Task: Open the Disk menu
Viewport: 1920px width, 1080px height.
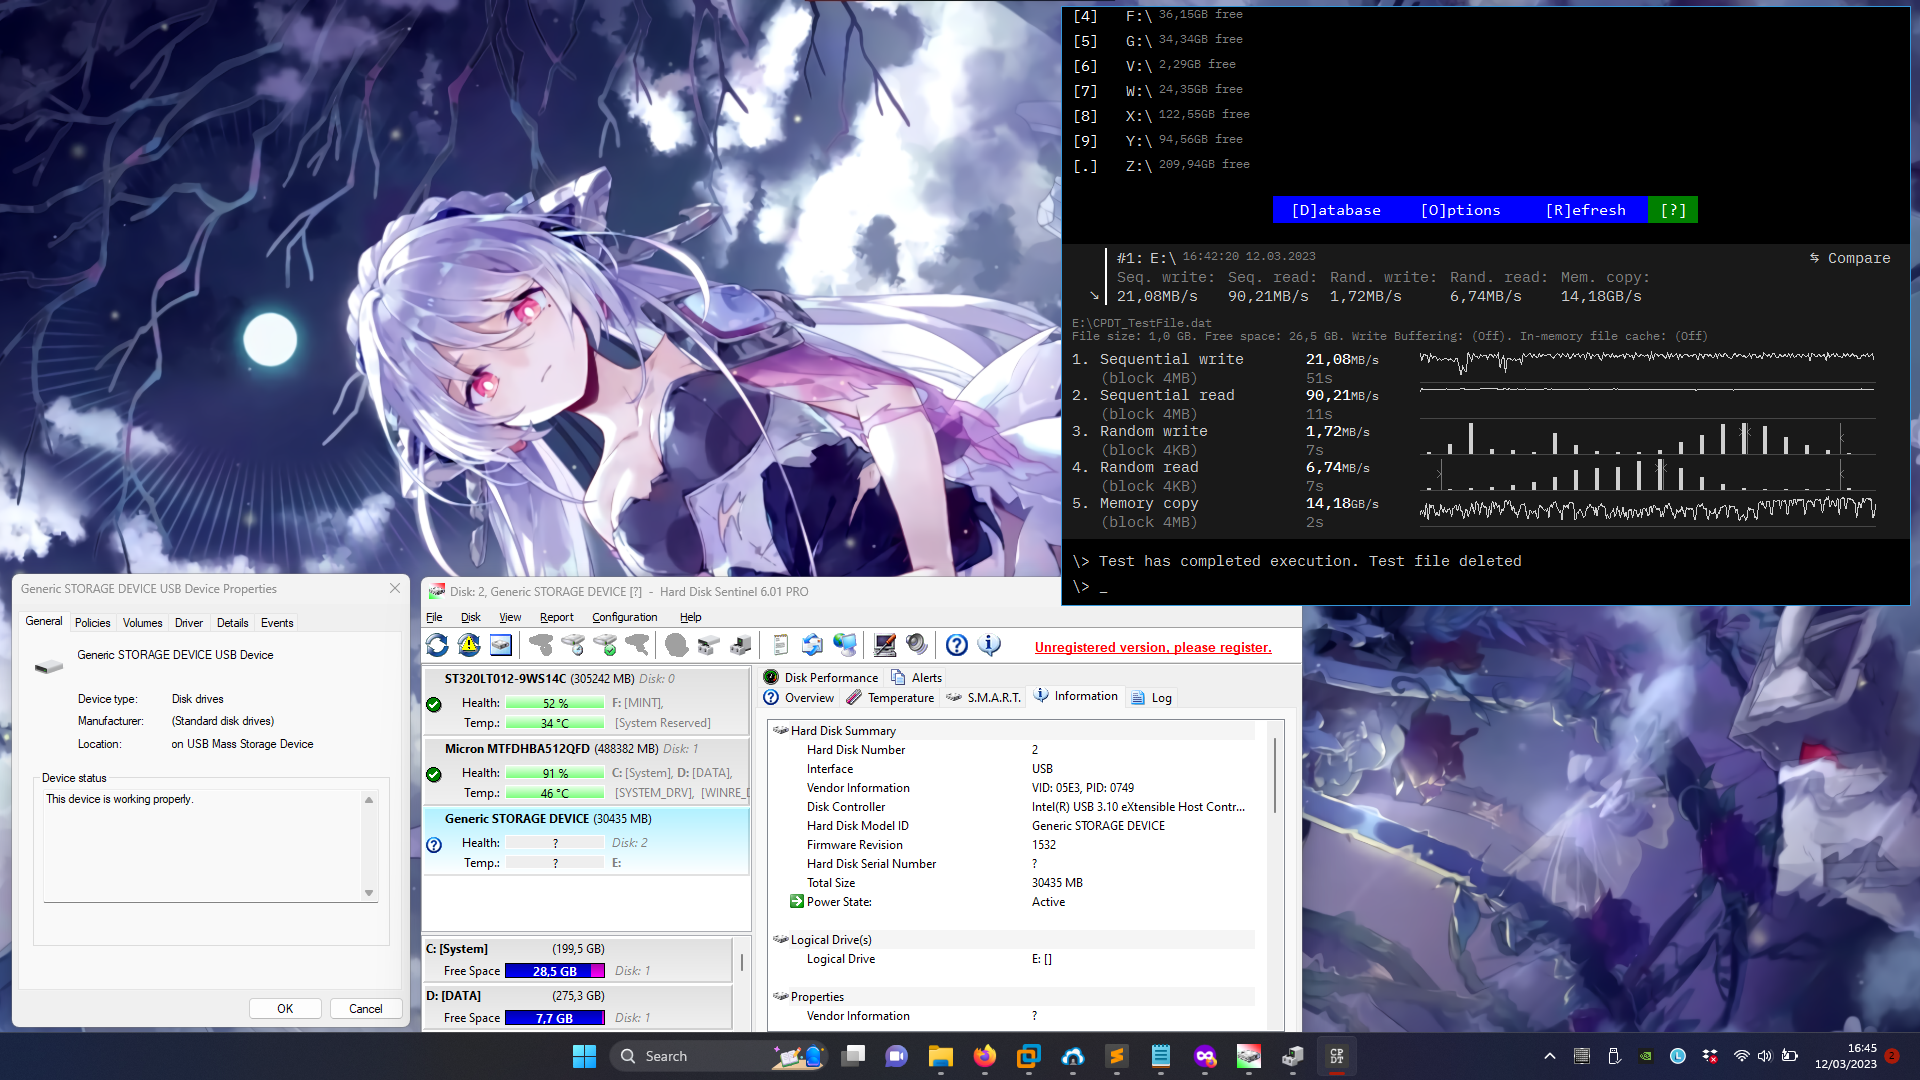Action: click(x=471, y=617)
